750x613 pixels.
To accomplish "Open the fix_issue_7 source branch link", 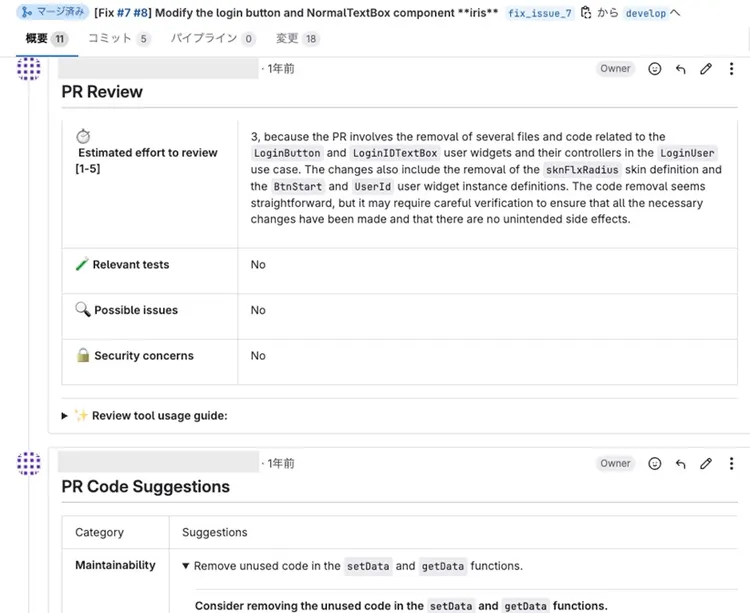I will click(x=540, y=14).
